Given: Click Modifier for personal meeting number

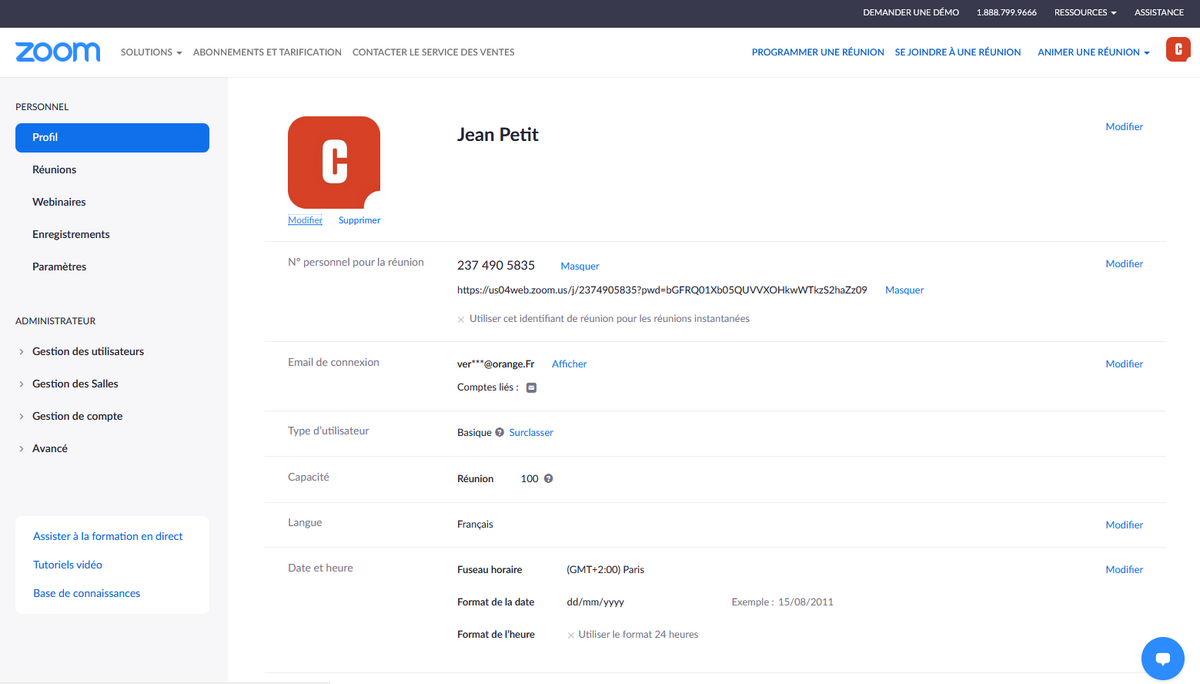Looking at the screenshot, I should [1124, 264].
